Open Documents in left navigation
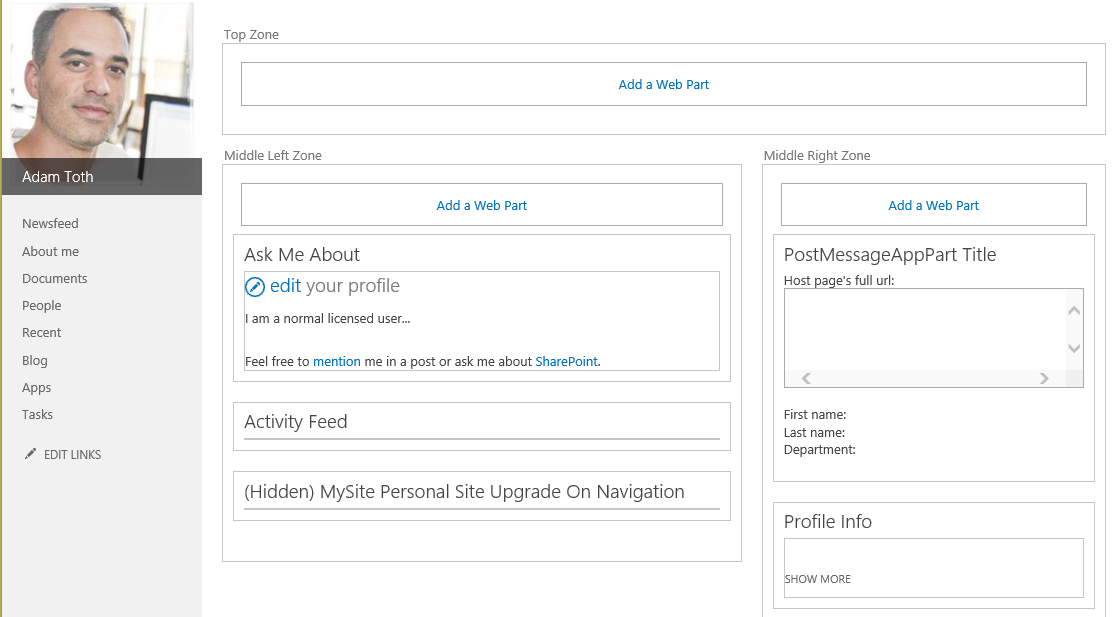The width and height of the screenshot is (1113, 617). tap(55, 278)
